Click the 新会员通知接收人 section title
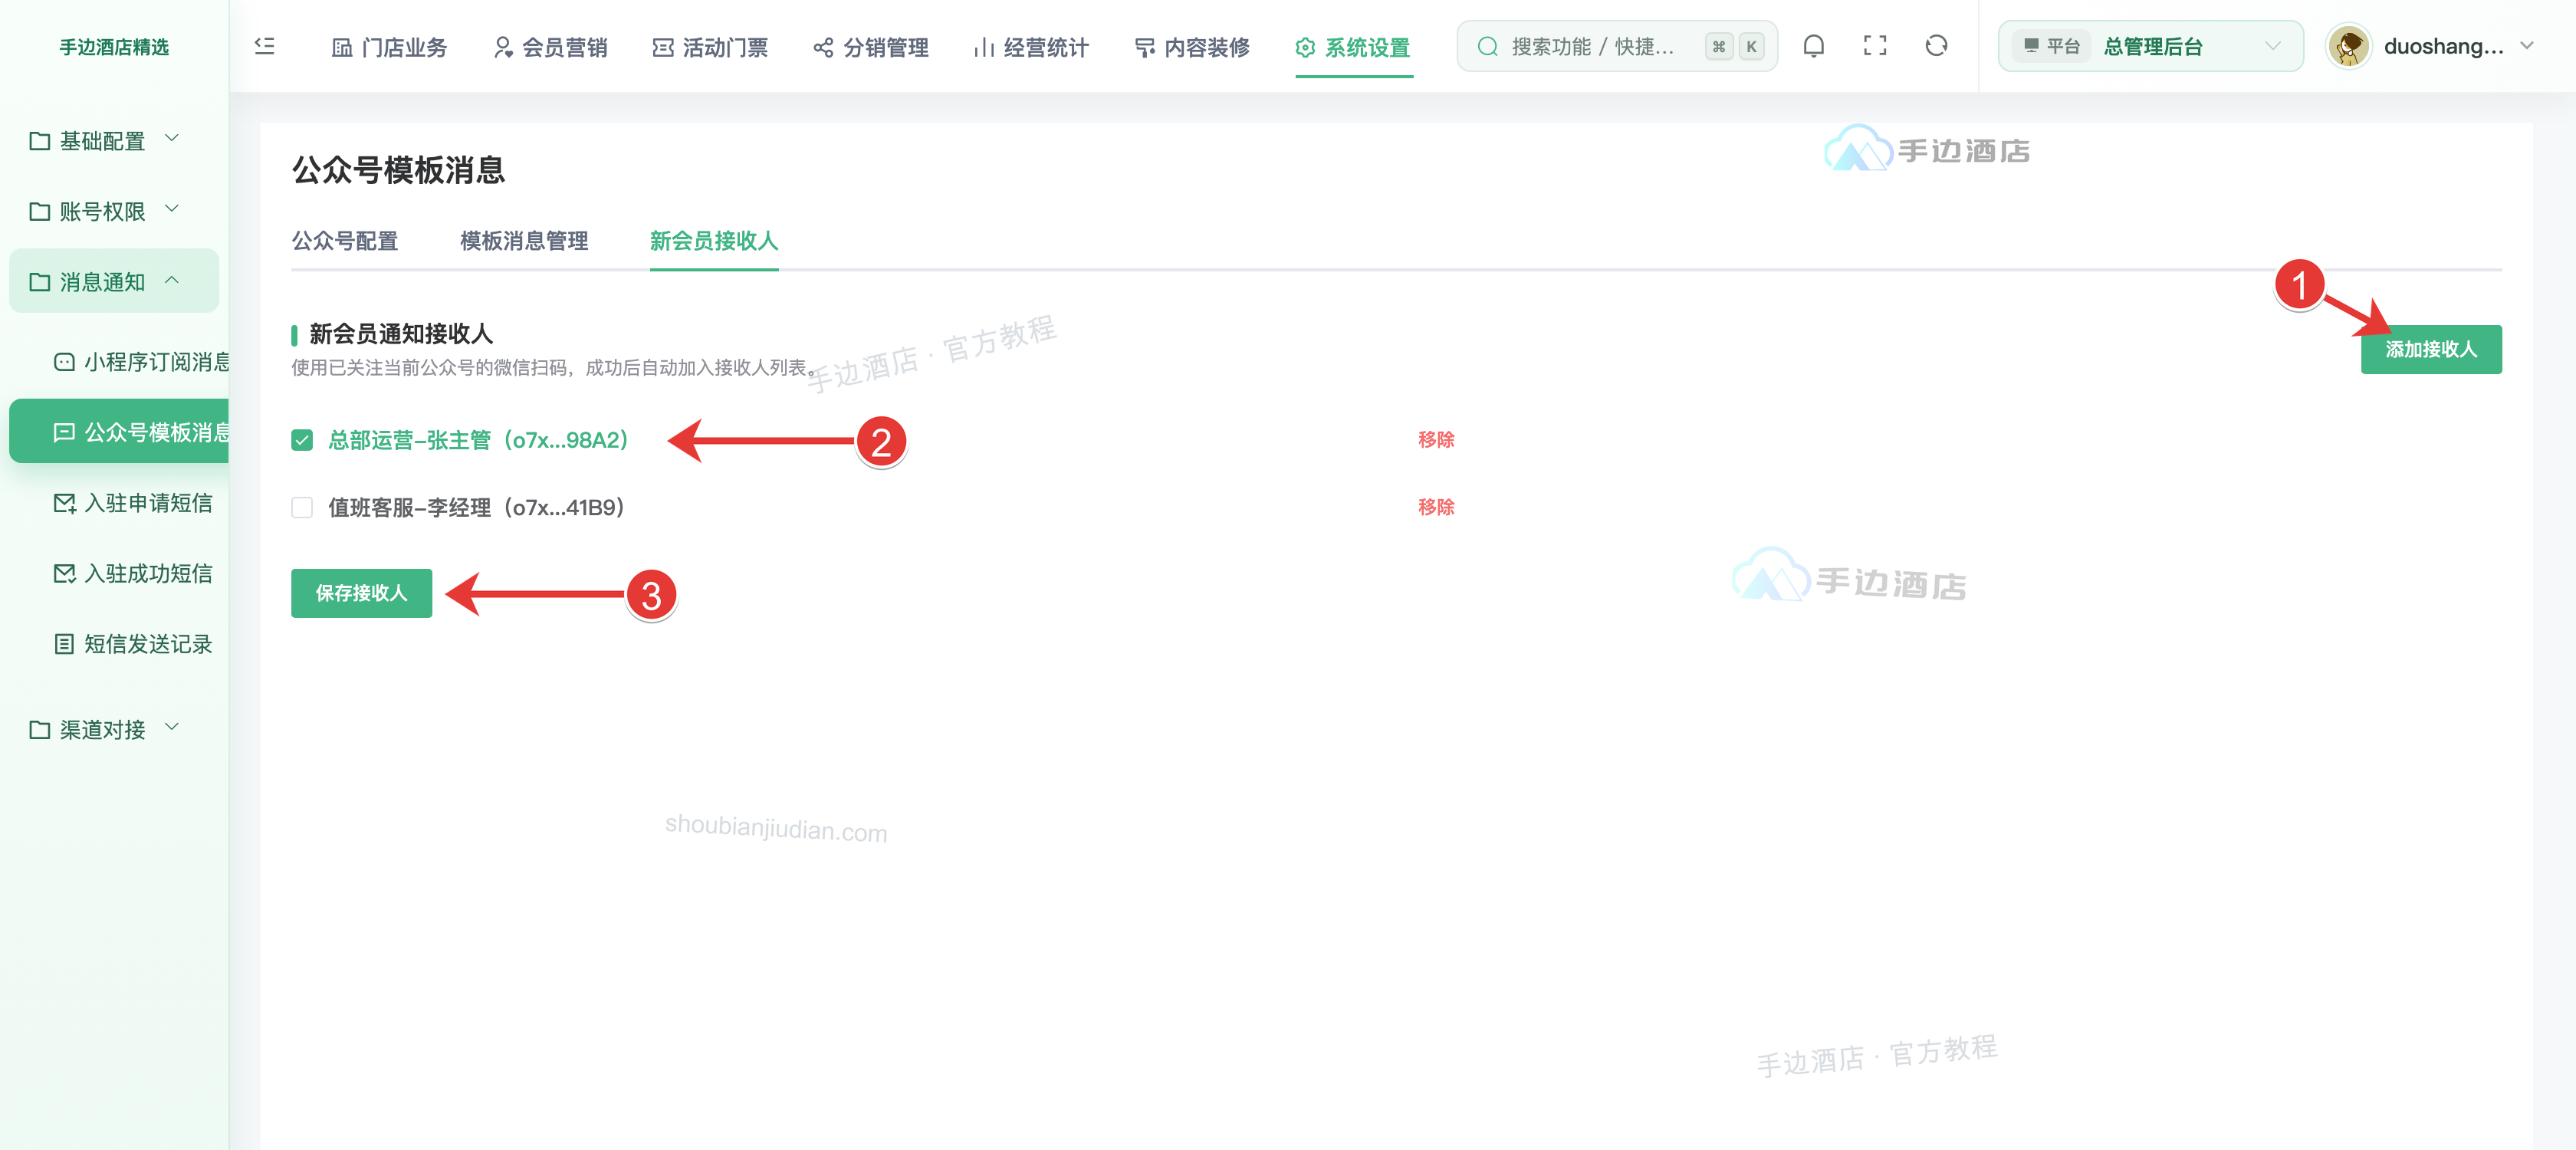The width and height of the screenshot is (2576, 1150). [x=401, y=334]
